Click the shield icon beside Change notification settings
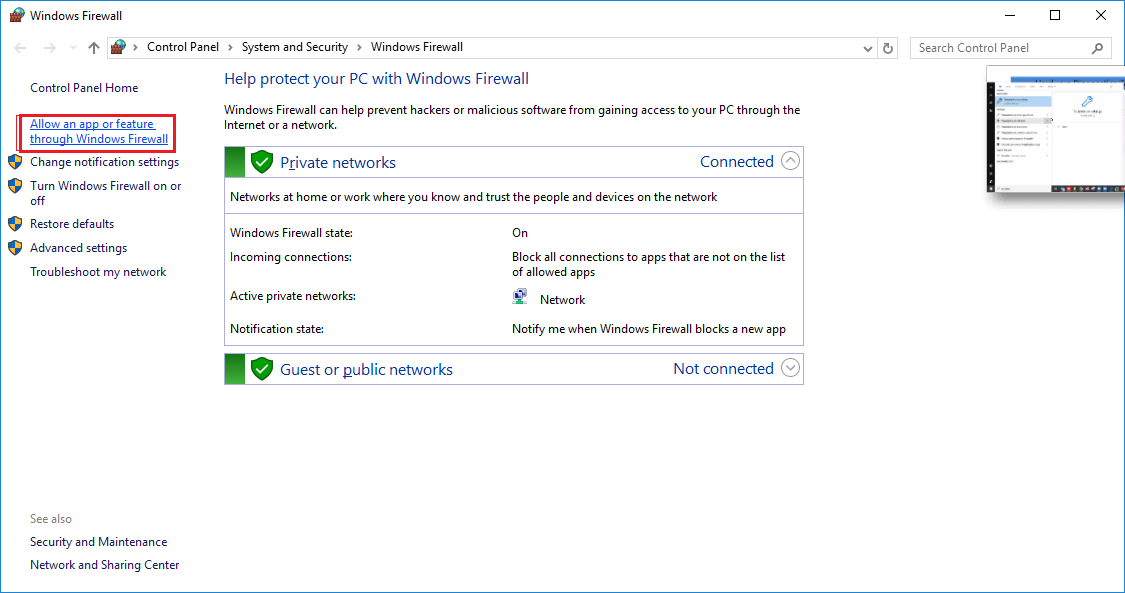 pyautogui.click(x=15, y=162)
